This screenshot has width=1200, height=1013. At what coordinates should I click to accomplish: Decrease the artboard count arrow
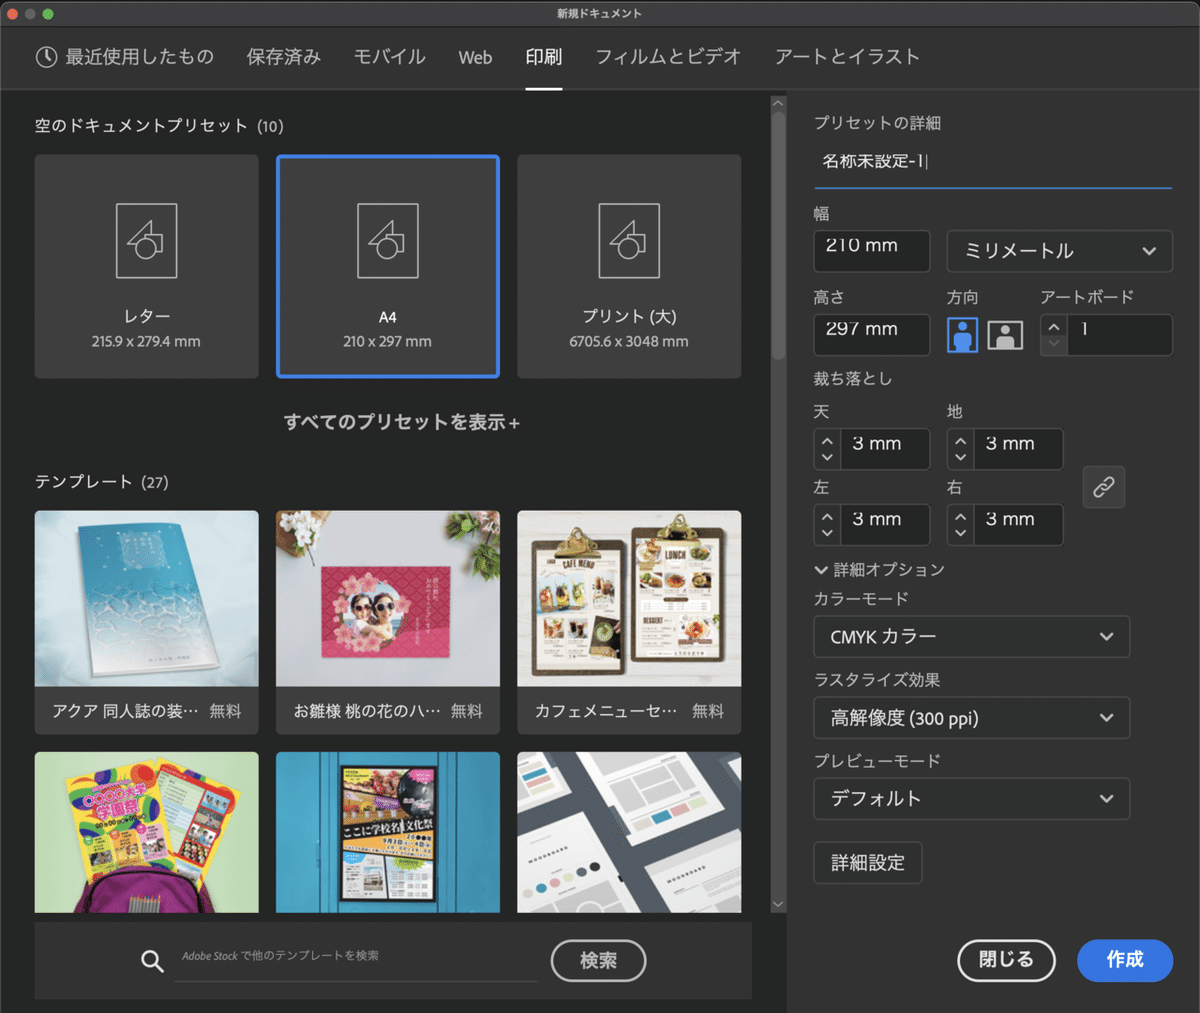coord(1054,344)
